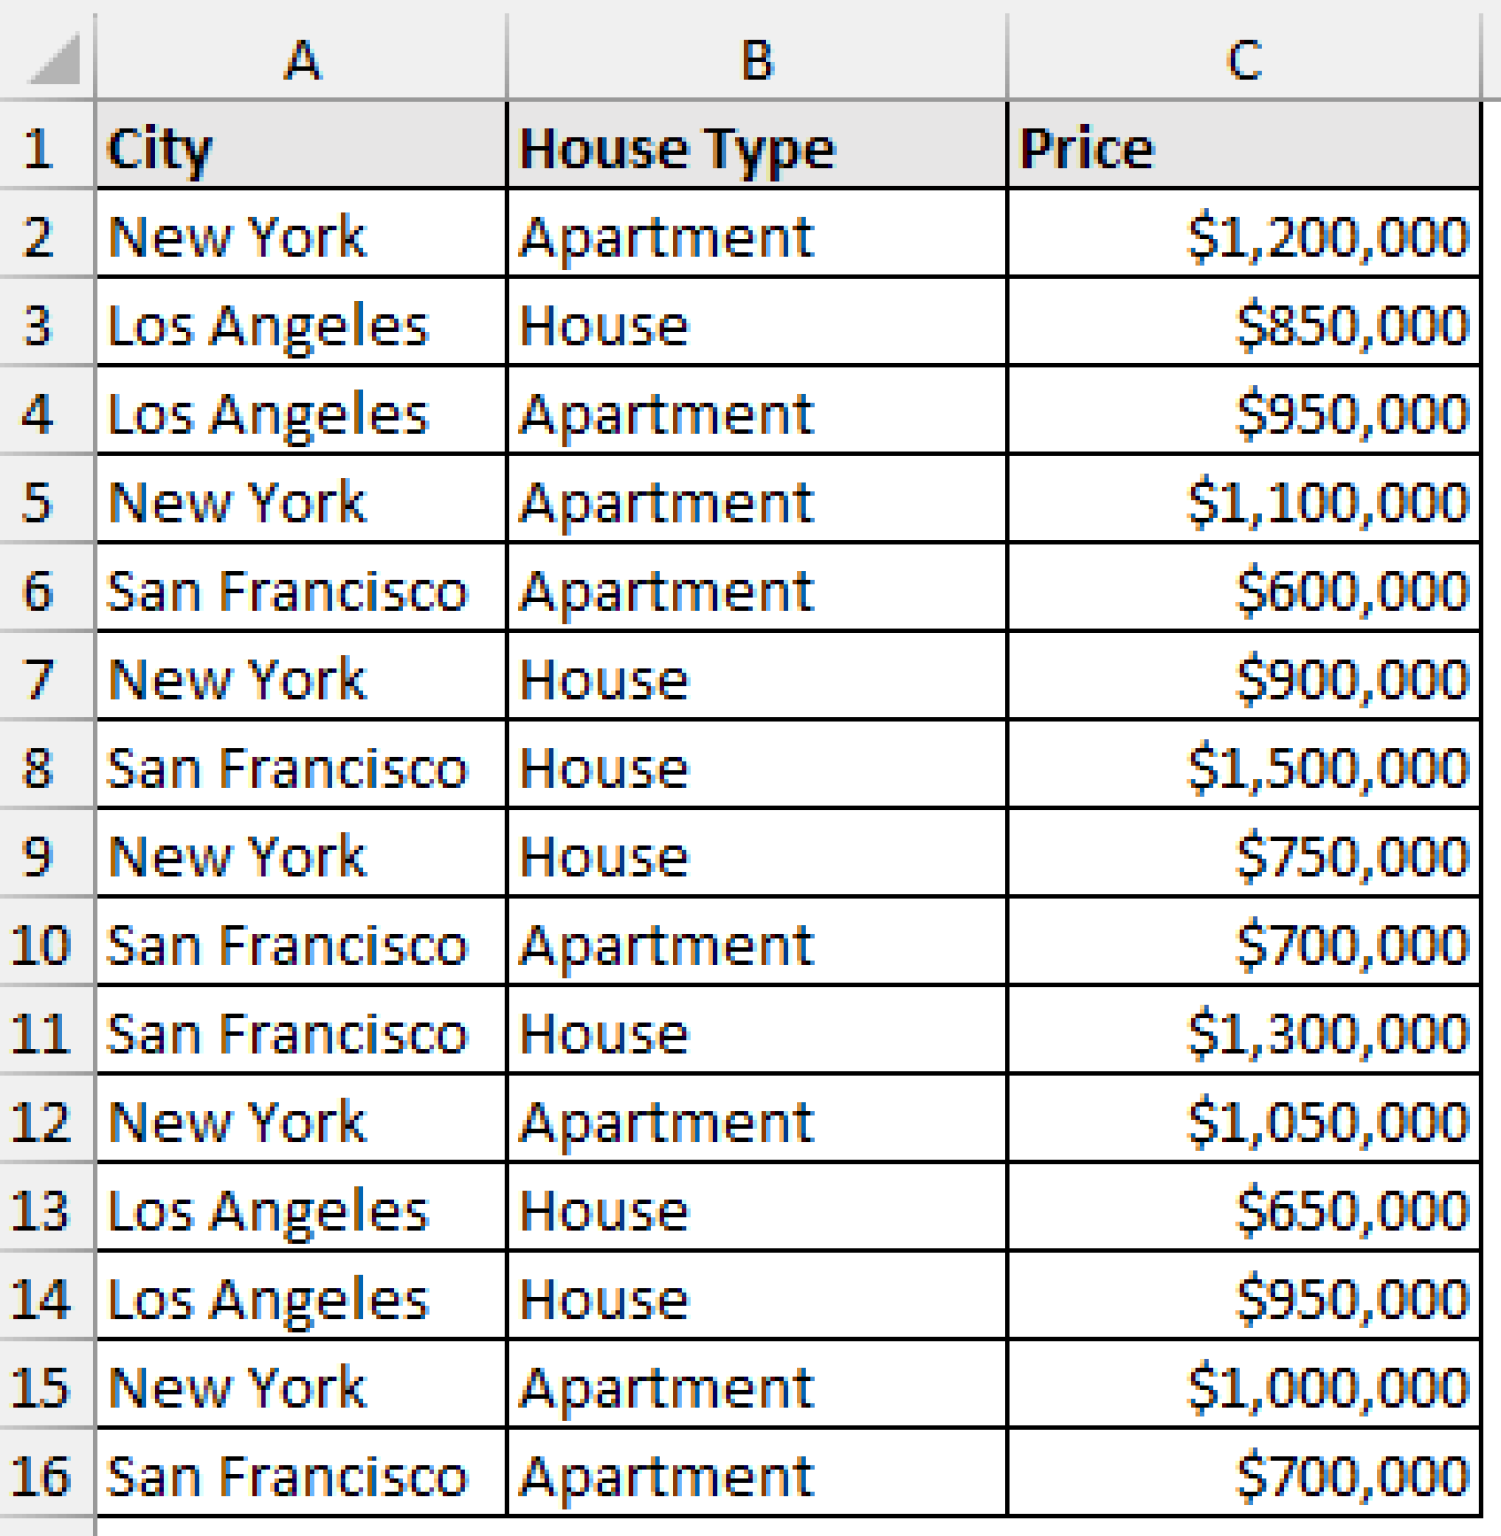
Task: Select row 1 header
Action: click(x=45, y=148)
